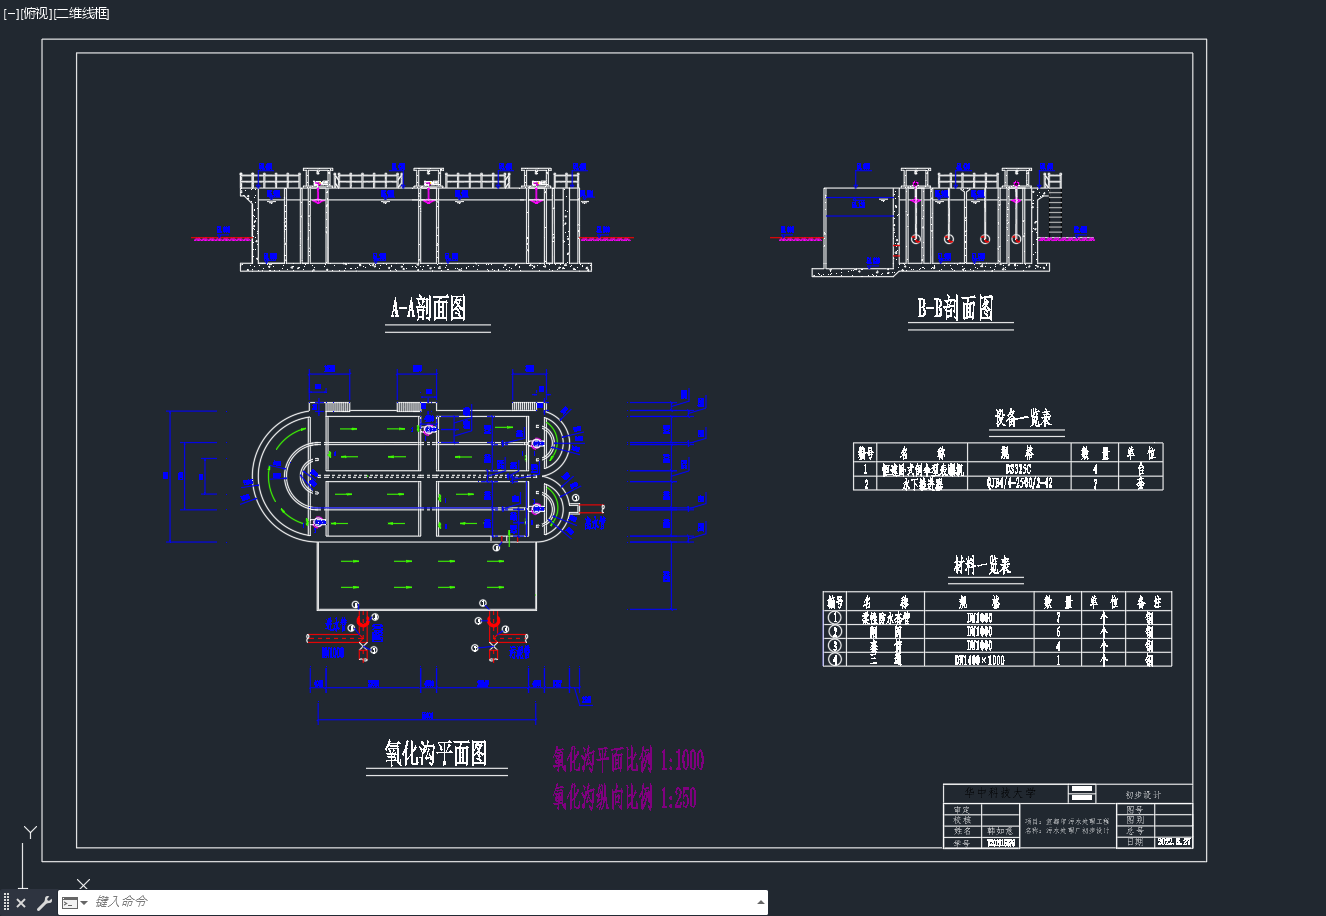
Task: Open the [-] viewport controls menu
Action: pos(11,13)
